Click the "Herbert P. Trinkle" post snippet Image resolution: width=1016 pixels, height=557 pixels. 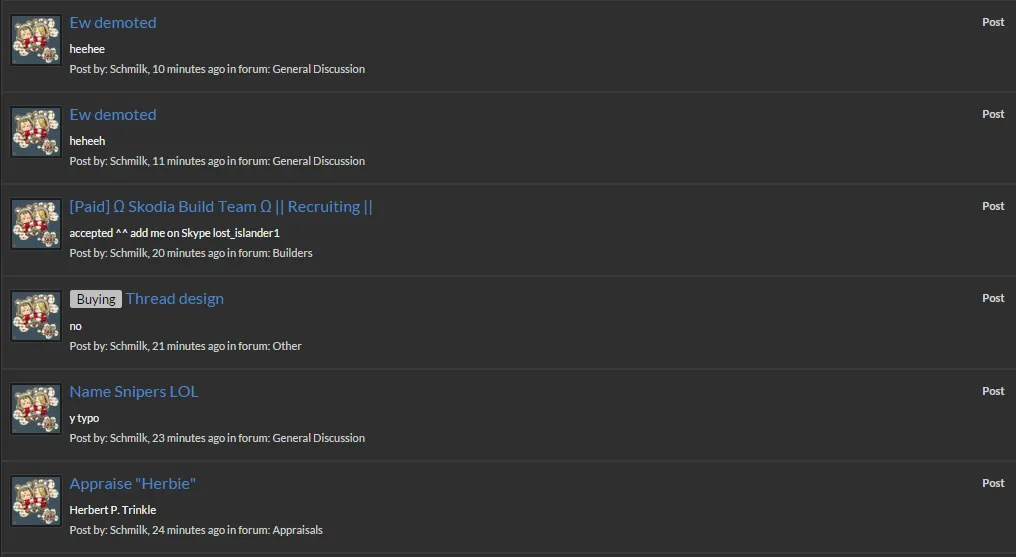click(113, 510)
